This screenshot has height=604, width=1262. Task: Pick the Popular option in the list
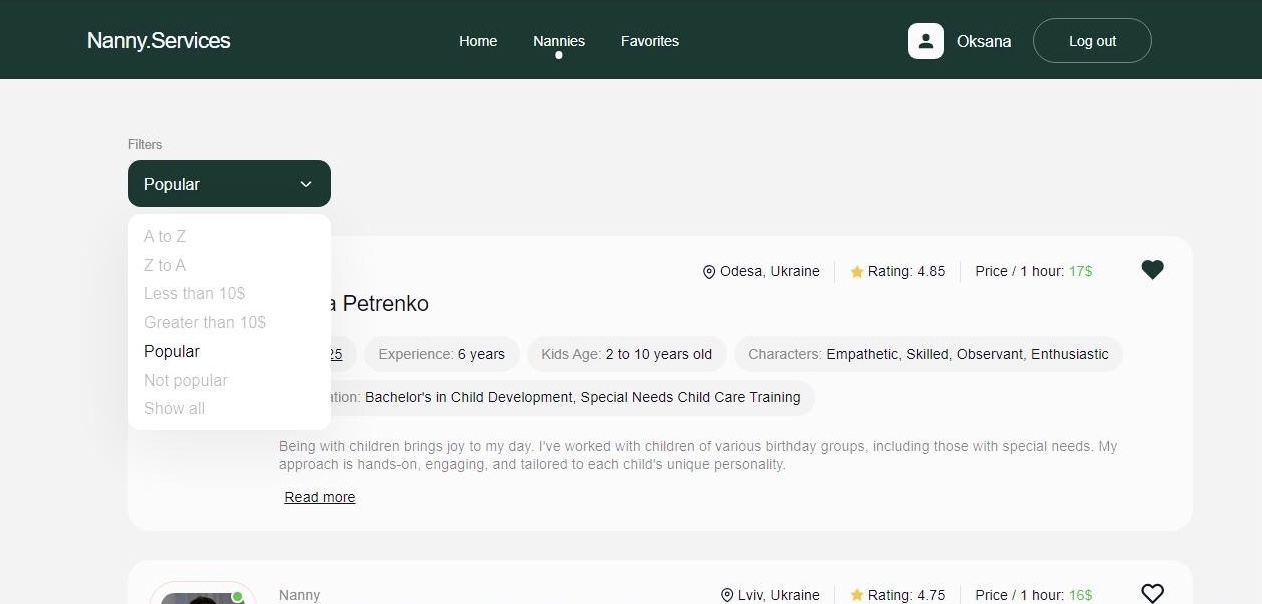click(172, 351)
